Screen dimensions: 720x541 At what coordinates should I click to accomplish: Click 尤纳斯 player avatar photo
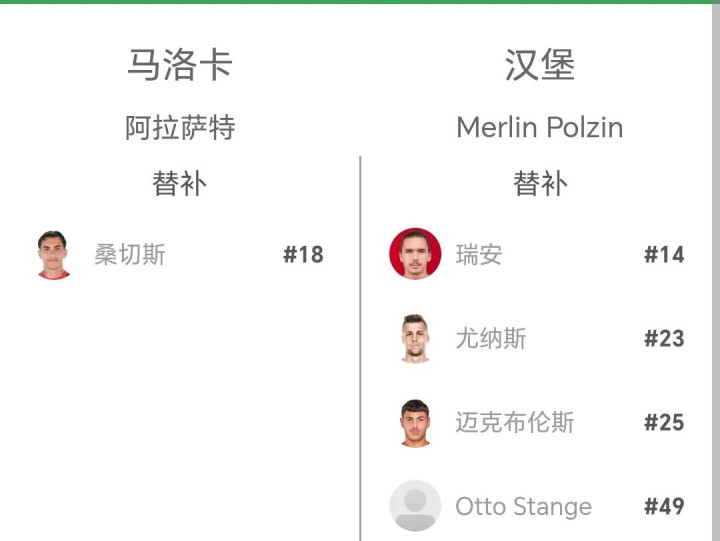coord(415,338)
